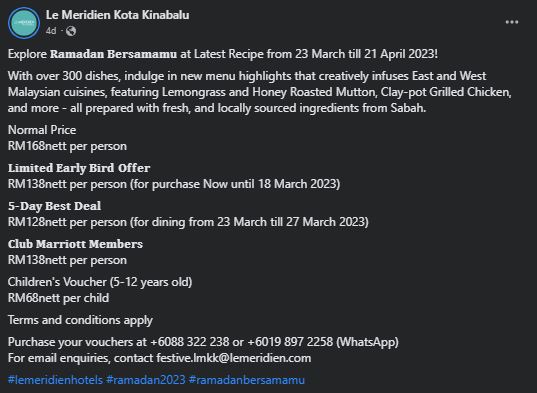This screenshot has height=393, width=537.
Task: Click the public audience globe icon
Action: [71, 31]
